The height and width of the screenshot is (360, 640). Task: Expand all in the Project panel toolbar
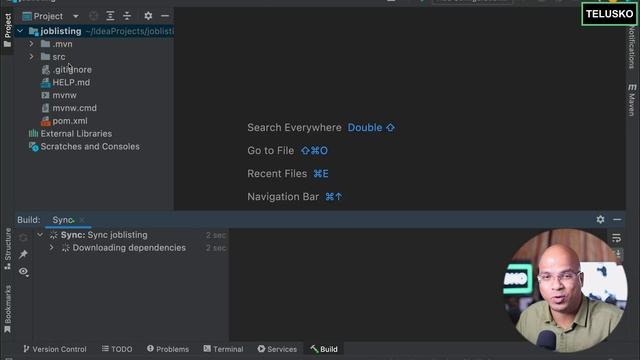(x=110, y=16)
